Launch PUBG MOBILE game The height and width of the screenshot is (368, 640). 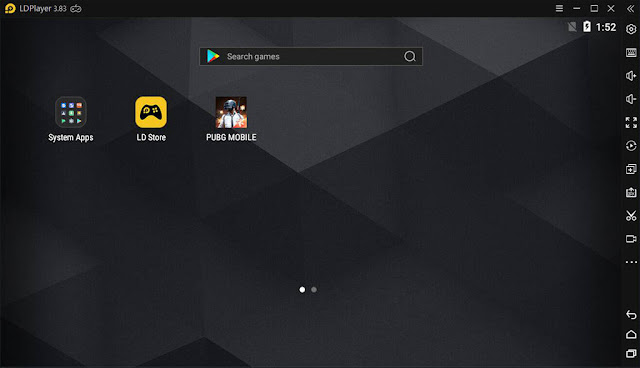coord(231,112)
